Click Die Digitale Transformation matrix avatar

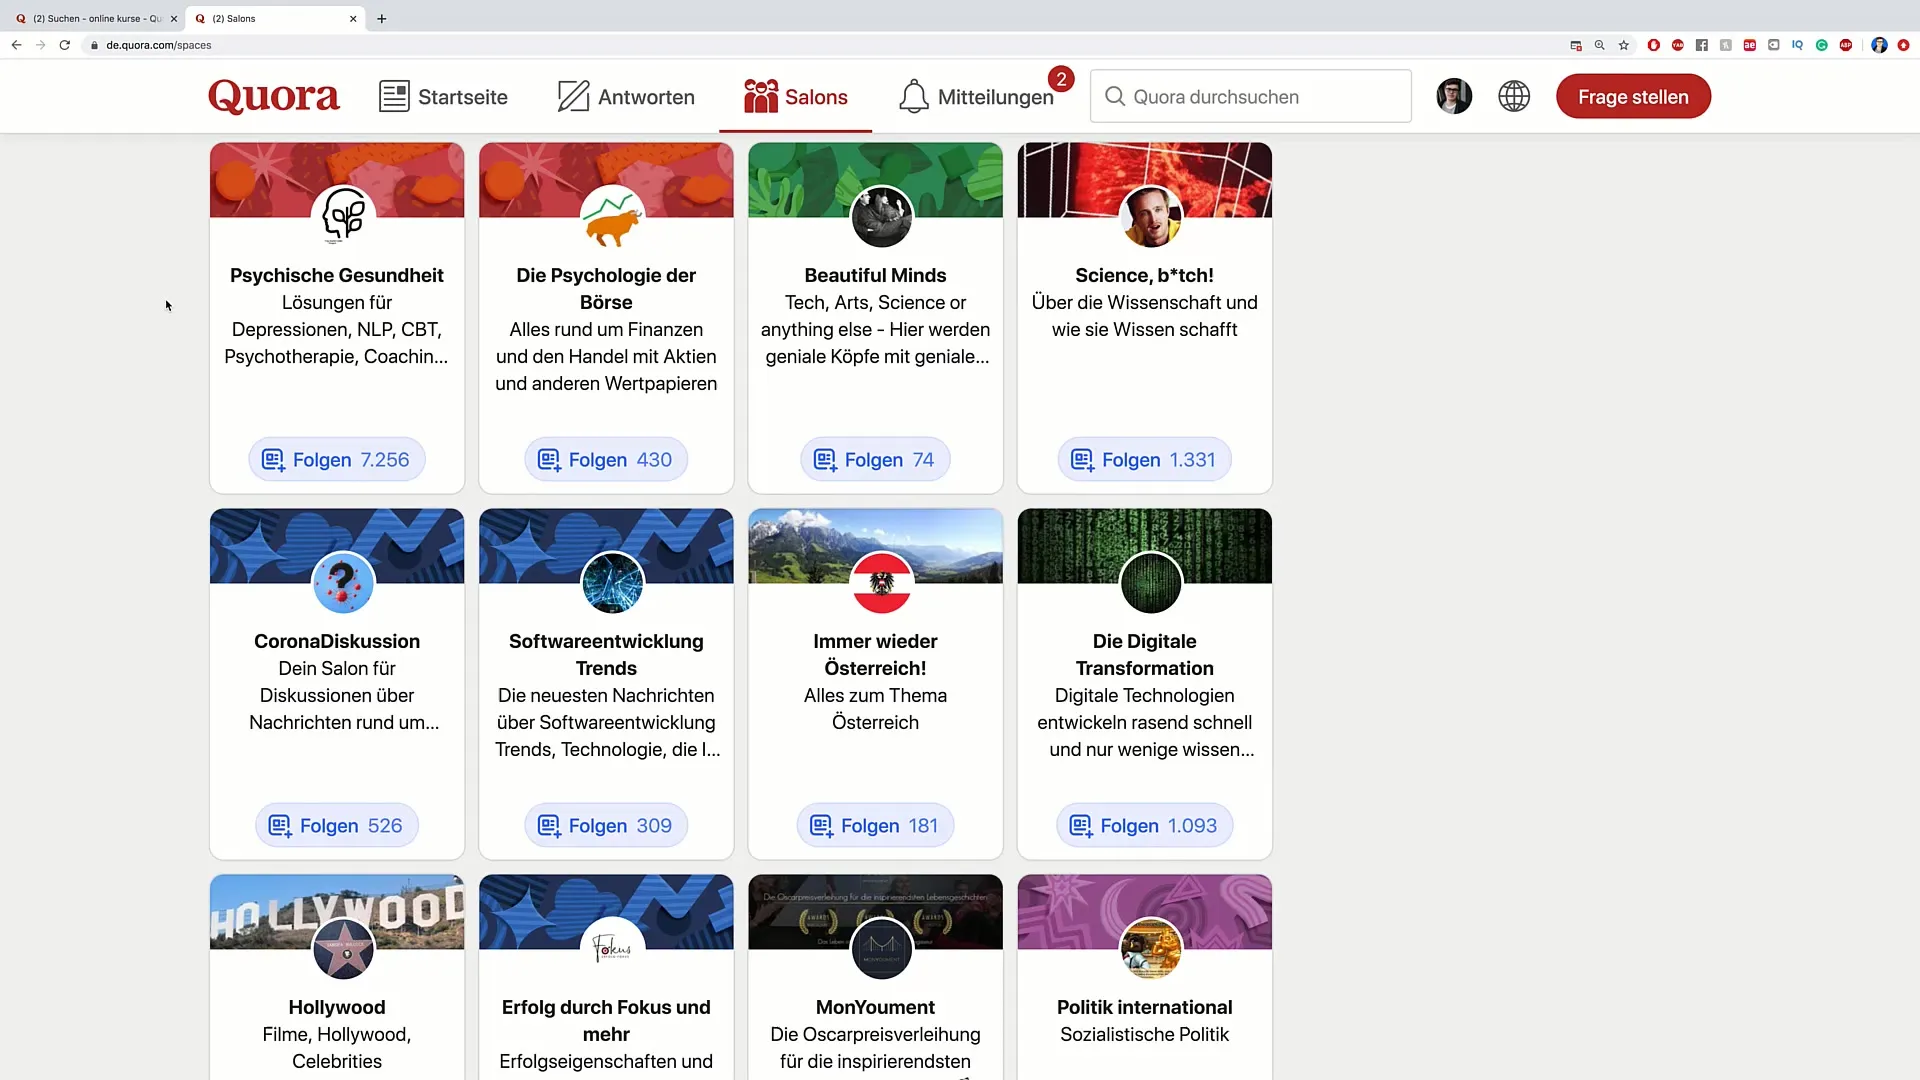coord(1150,582)
